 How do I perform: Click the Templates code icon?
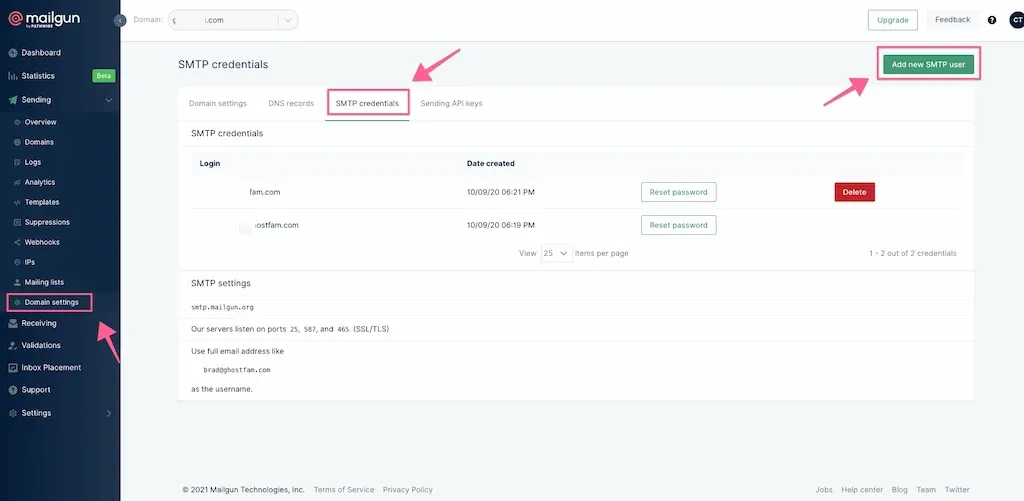18,202
